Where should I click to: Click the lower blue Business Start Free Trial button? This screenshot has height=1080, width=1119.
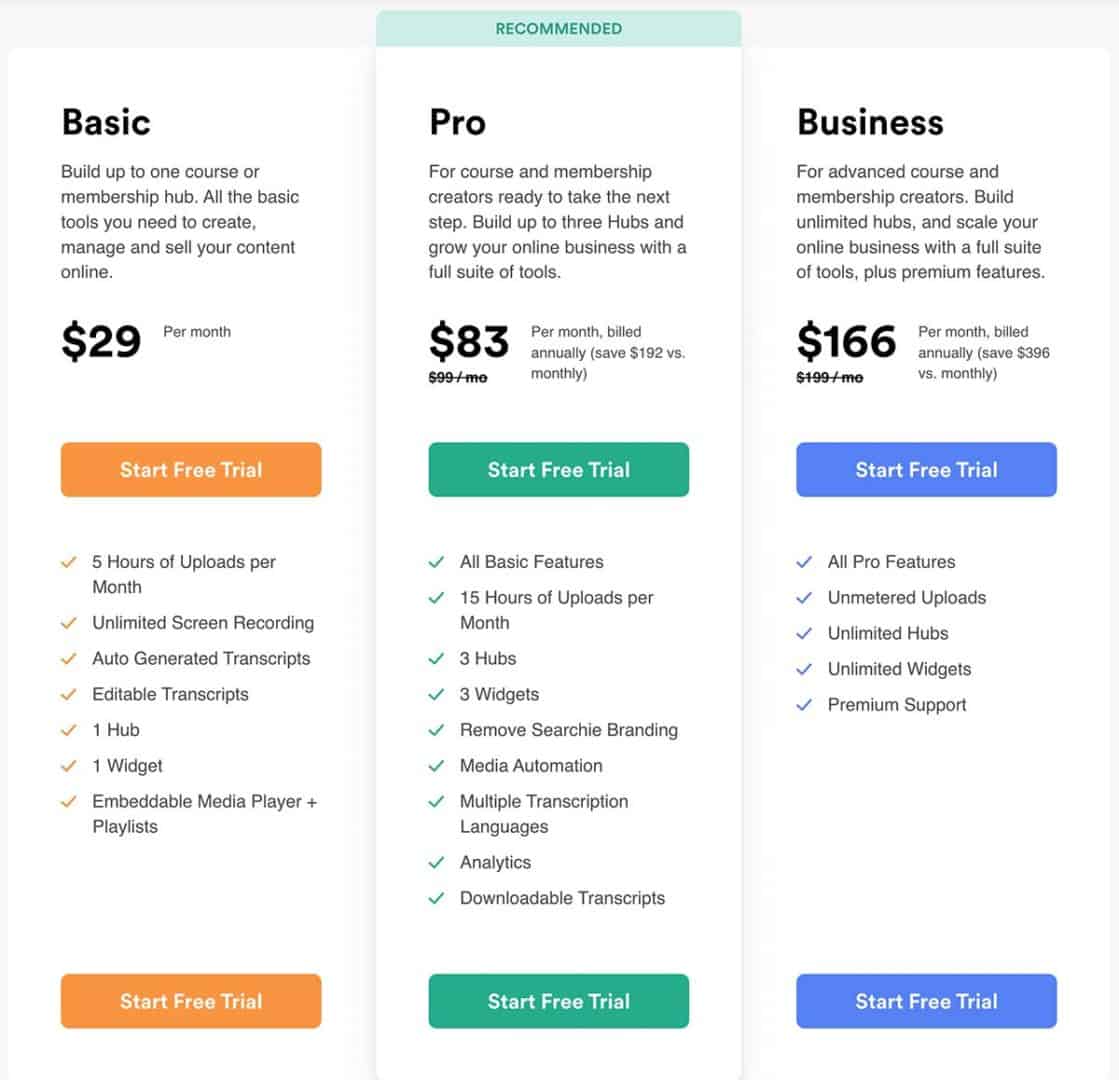pyautogui.click(x=926, y=1001)
